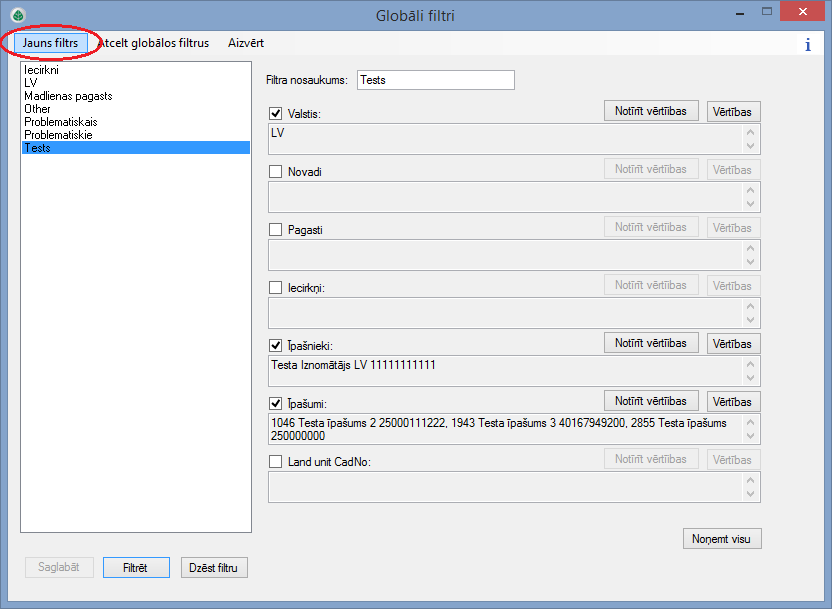
Task: Uncheck the Īpašnieki checkbox
Action: click(x=276, y=346)
